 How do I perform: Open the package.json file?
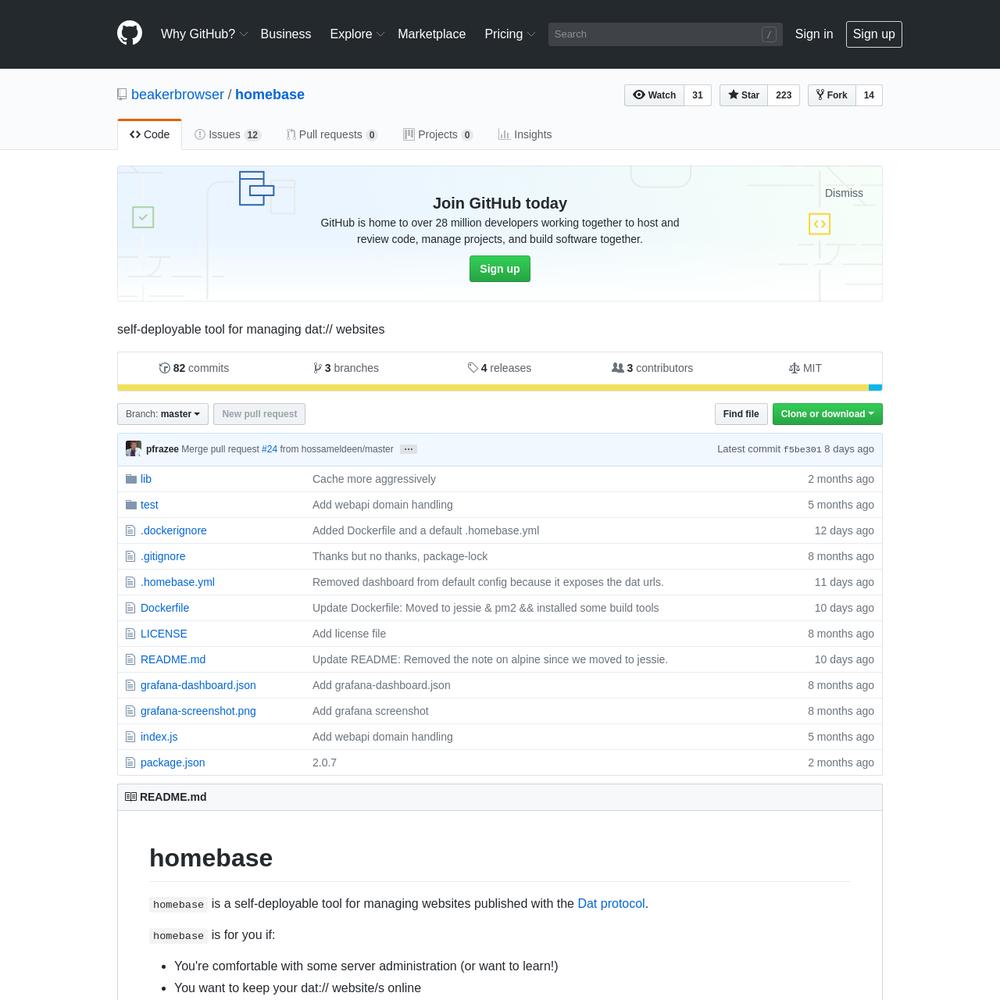coord(173,762)
